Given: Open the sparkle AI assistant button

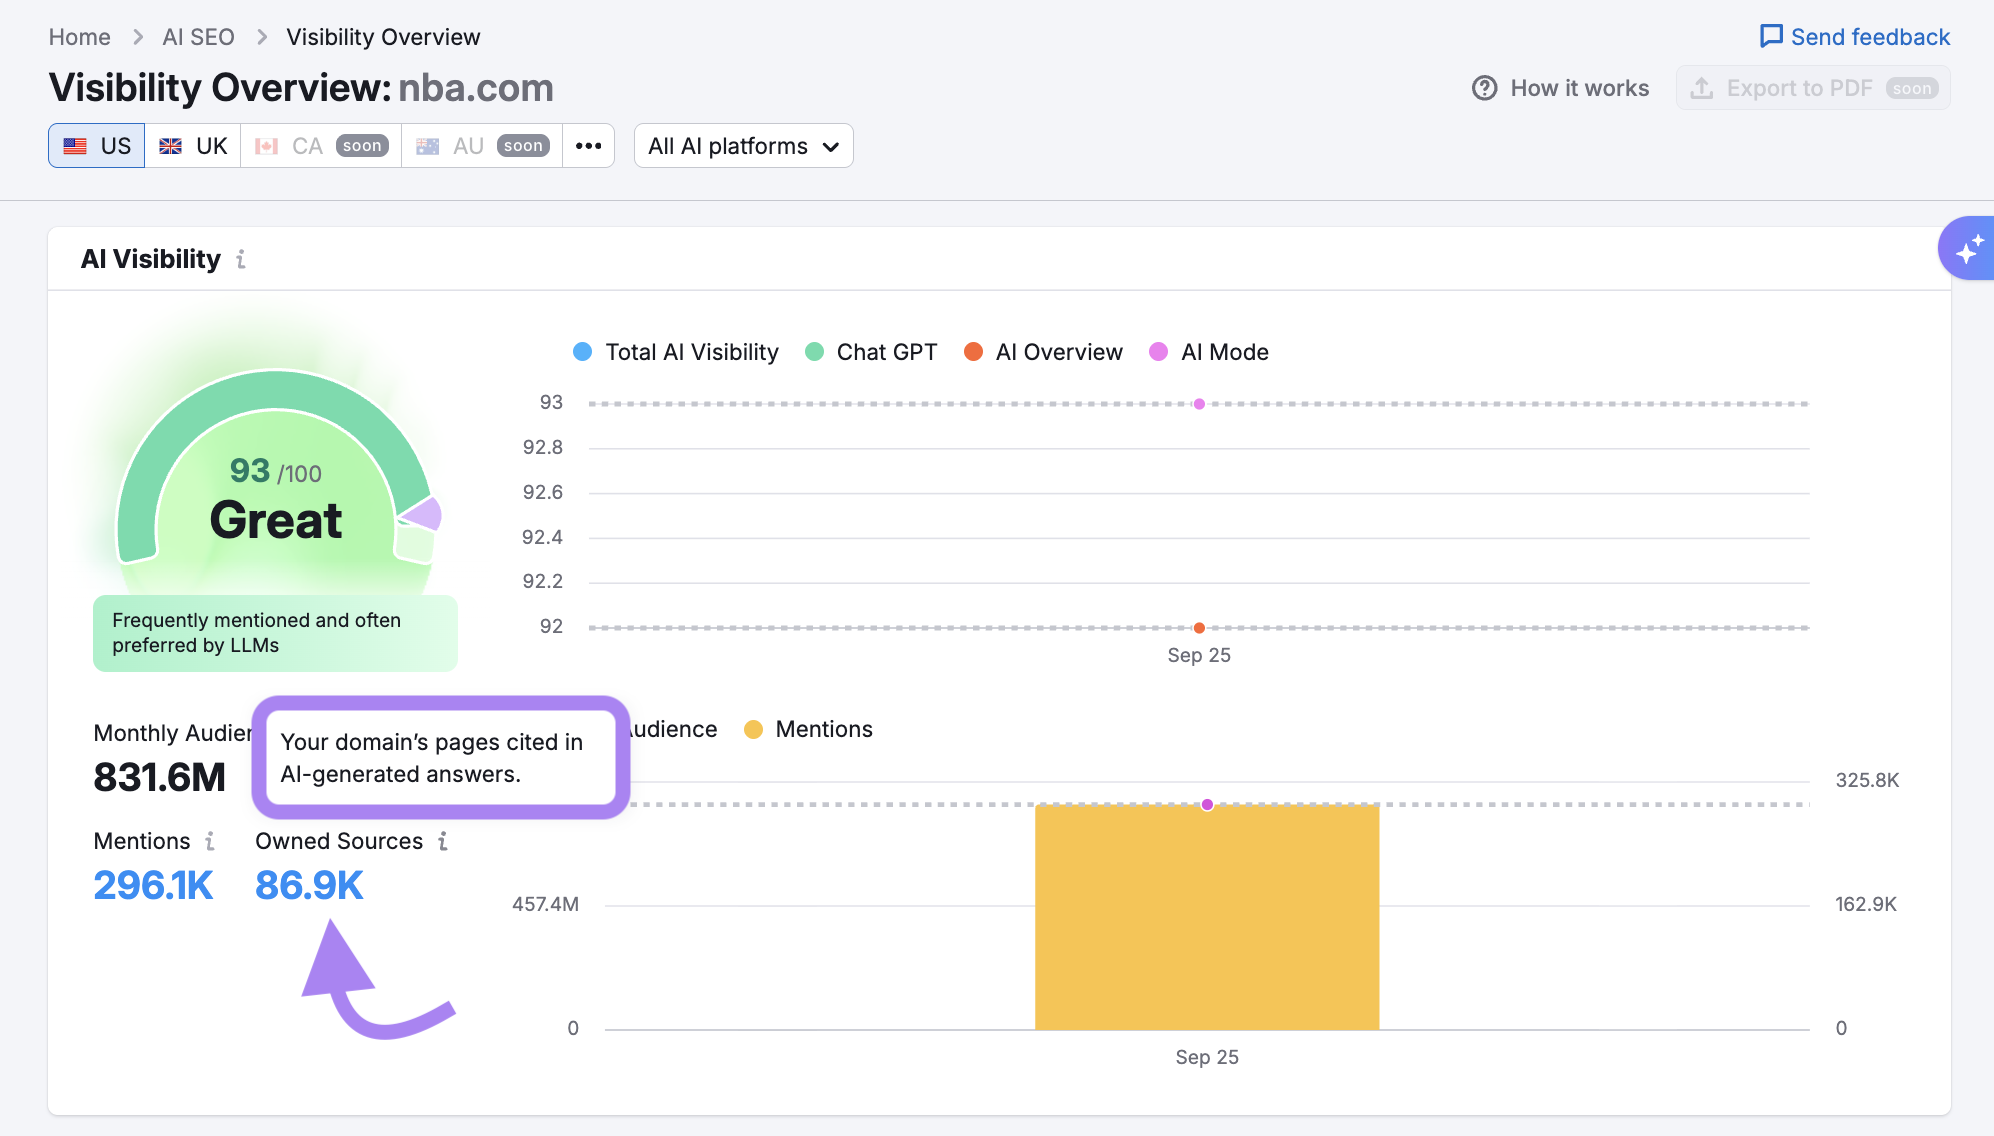Looking at the screenshot, I should [x=1967, y=249].
